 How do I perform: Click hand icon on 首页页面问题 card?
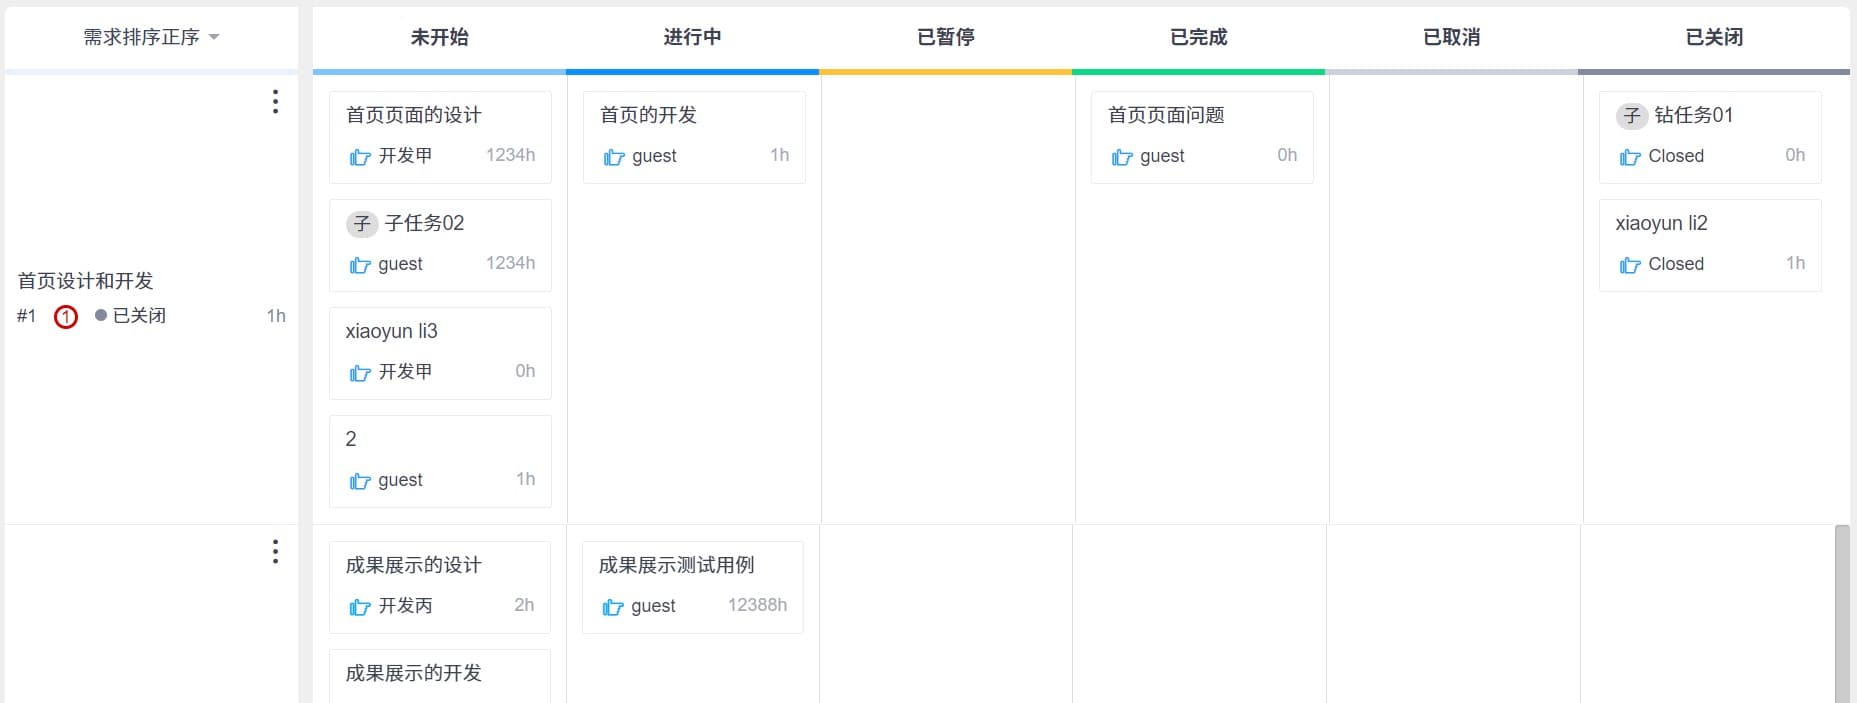(x=1122, y=157)
